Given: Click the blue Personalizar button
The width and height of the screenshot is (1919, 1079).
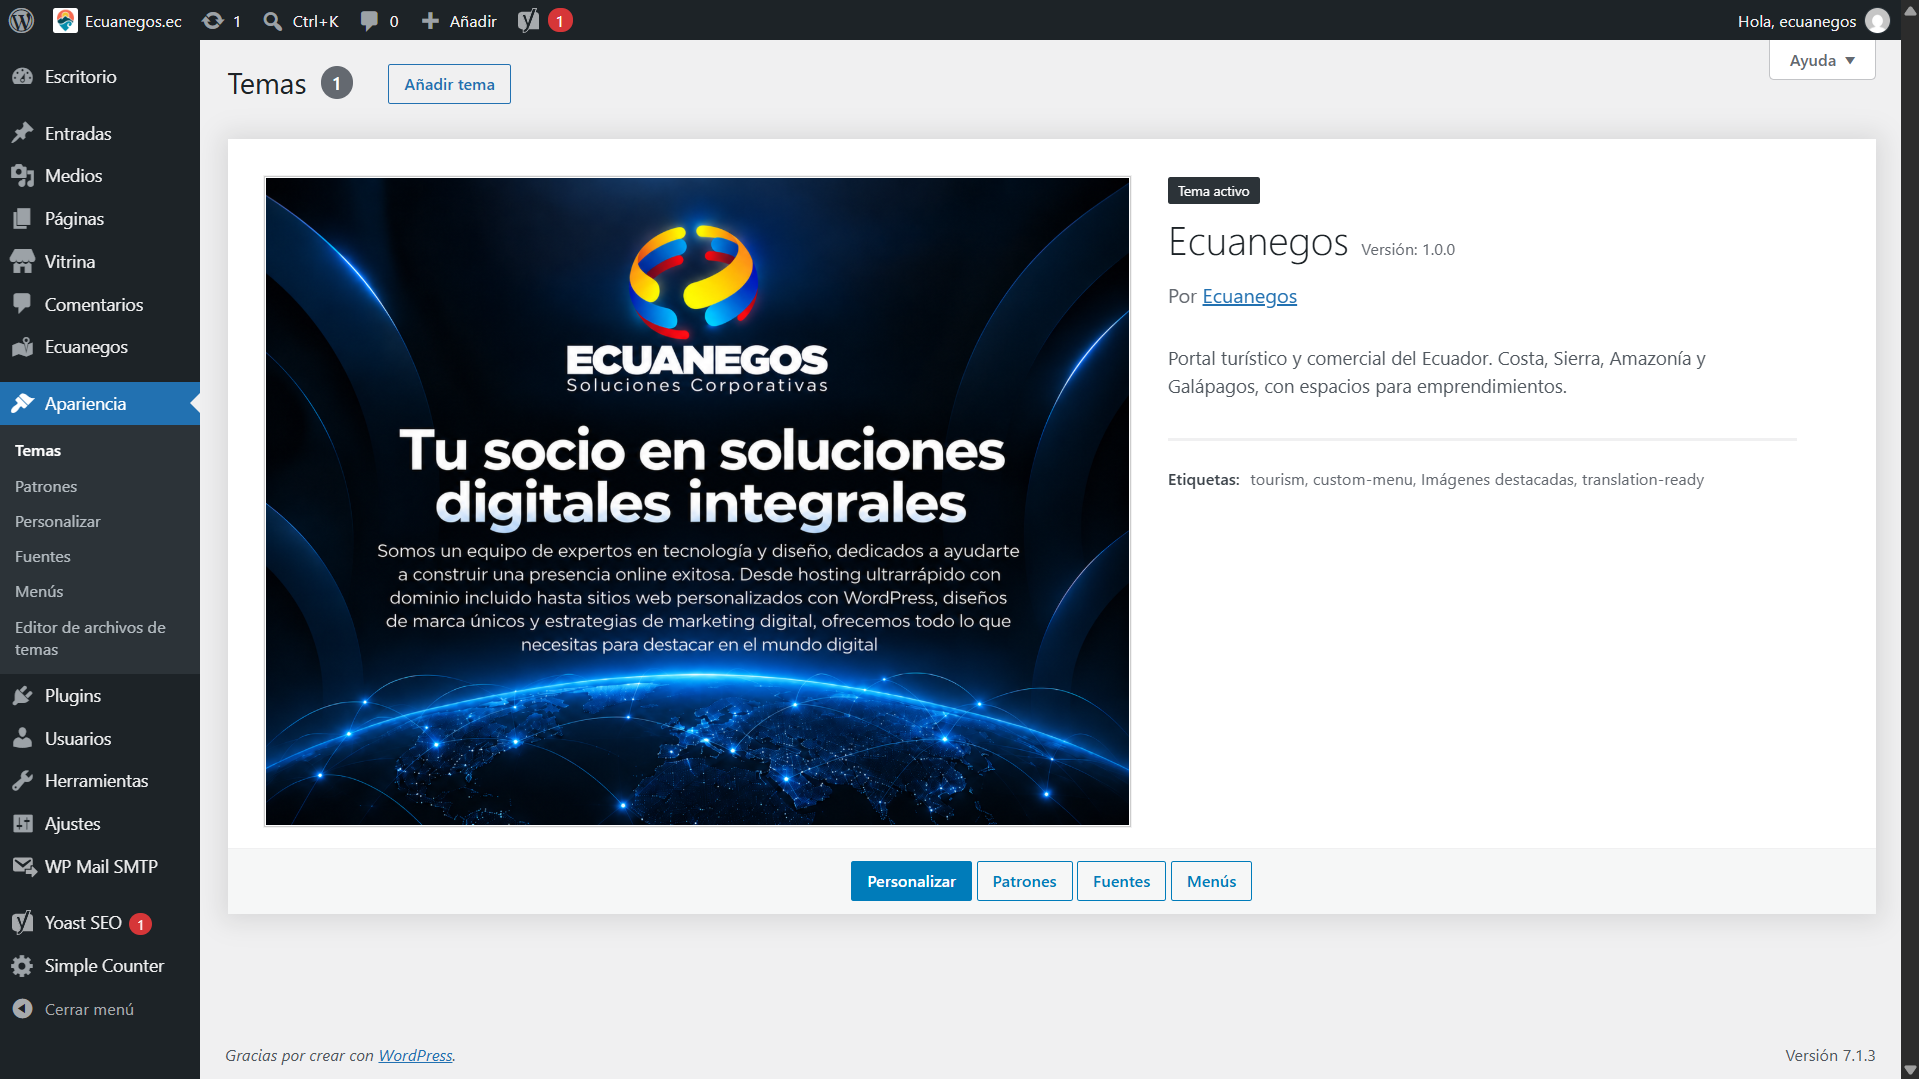Looking at the screenshot, I should coord(911,881).
